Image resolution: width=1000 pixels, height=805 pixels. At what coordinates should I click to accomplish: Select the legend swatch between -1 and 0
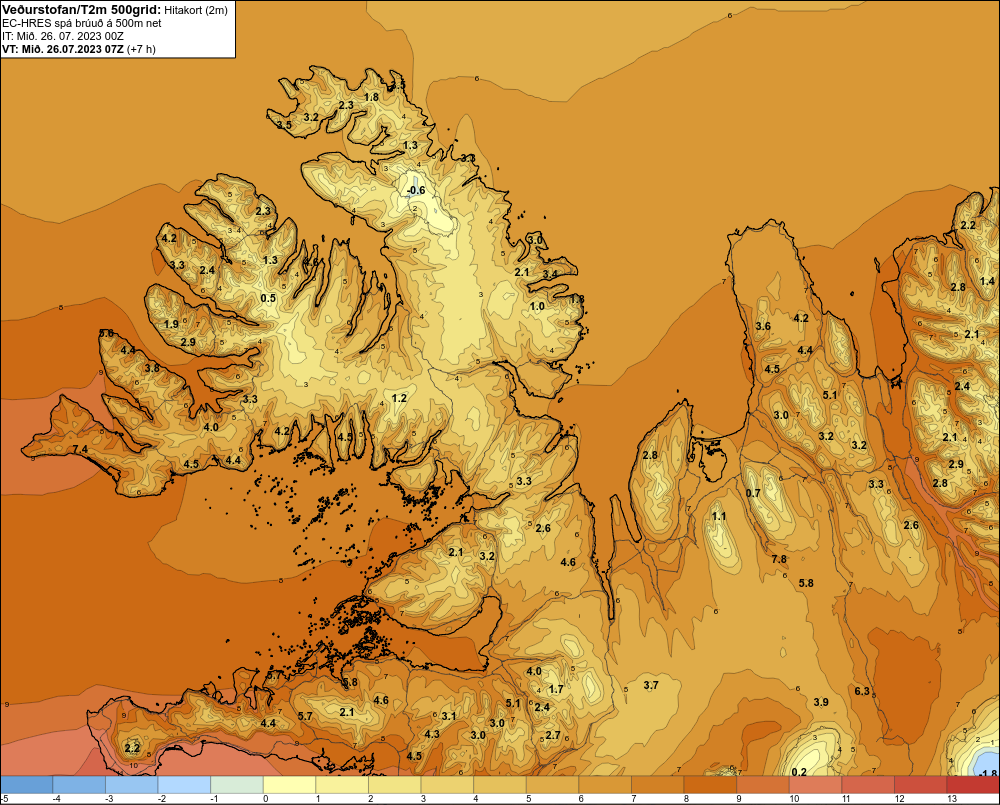click(x=237, y=784)
